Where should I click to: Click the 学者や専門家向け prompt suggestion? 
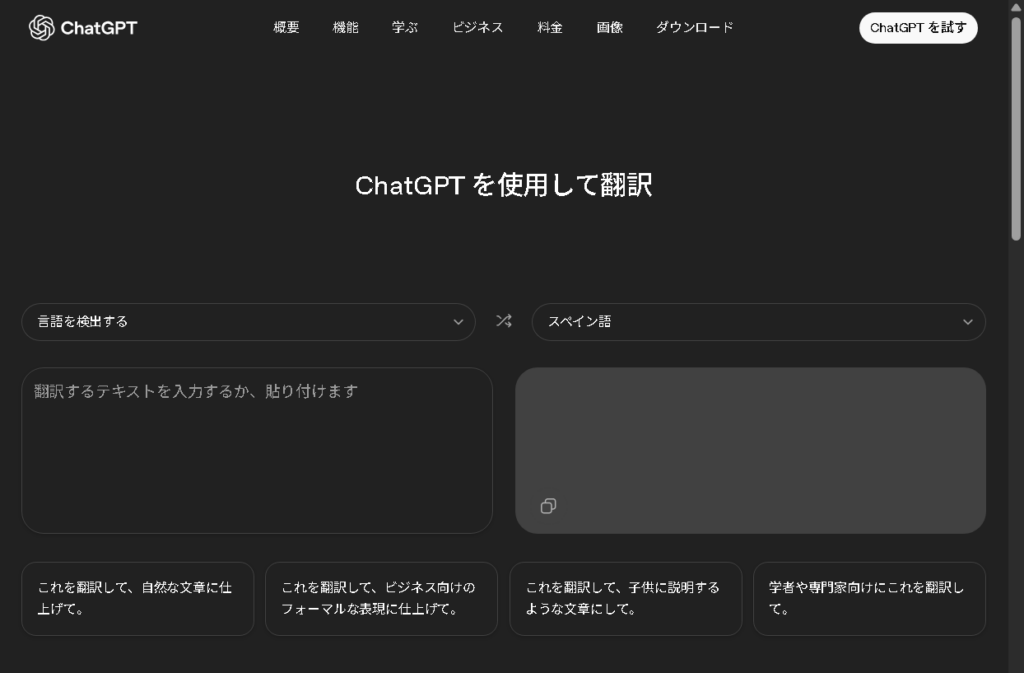click(x=869, y=598)
